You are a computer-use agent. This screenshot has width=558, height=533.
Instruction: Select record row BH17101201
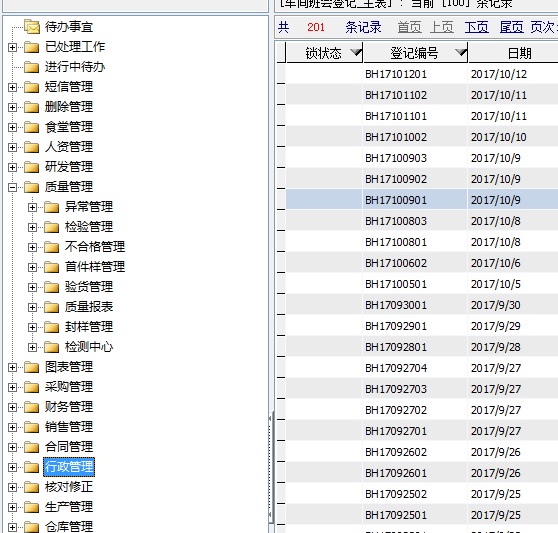point(422,74)
